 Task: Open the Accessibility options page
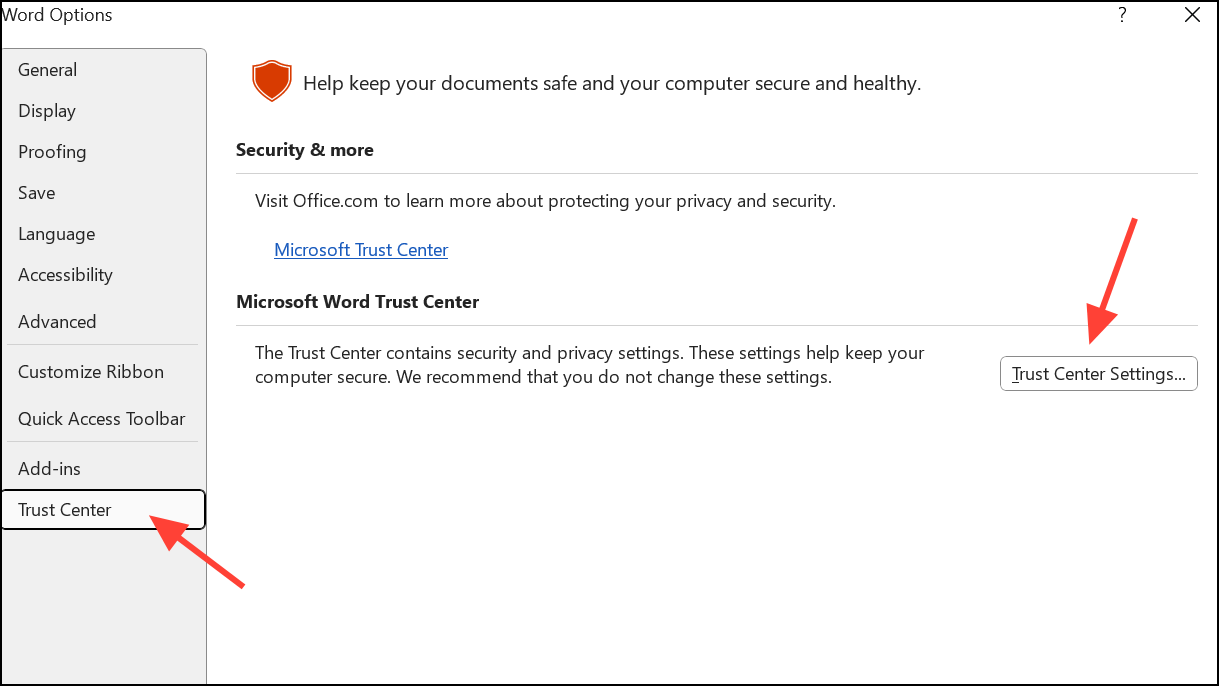[x=65, y=274]
